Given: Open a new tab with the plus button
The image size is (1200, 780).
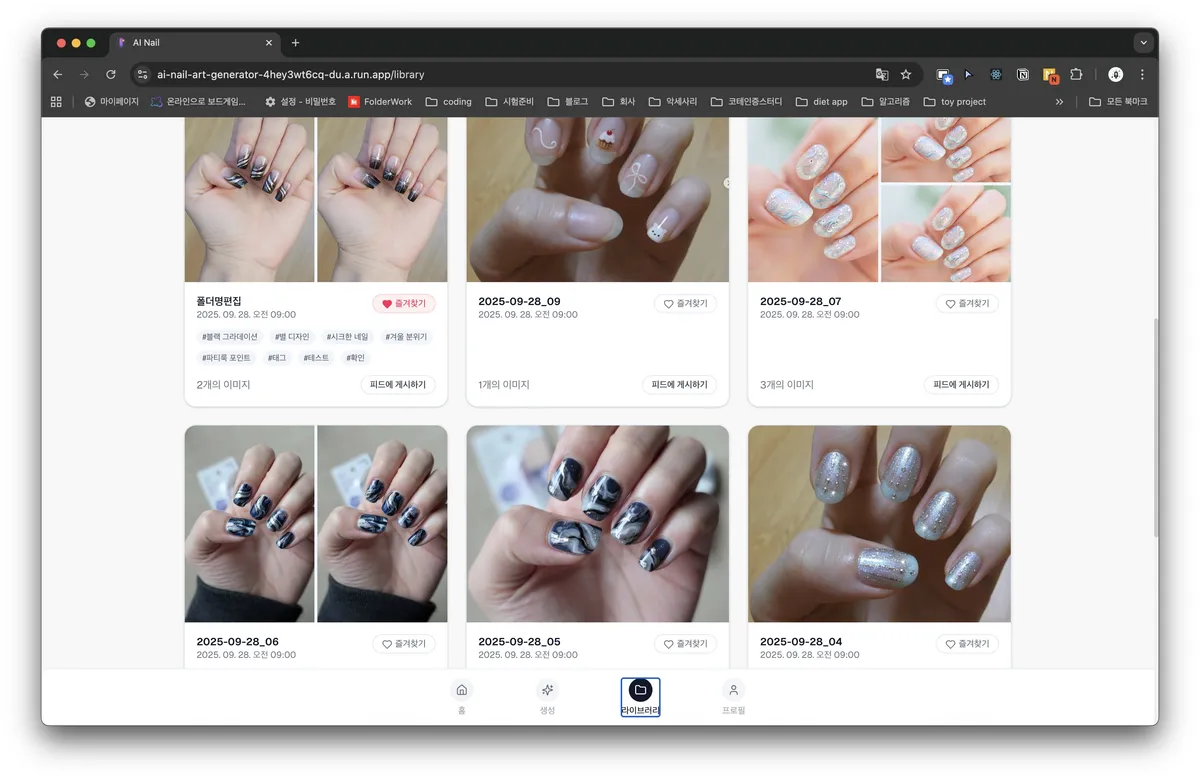Looking at the screenshot, I should [295, 43].
